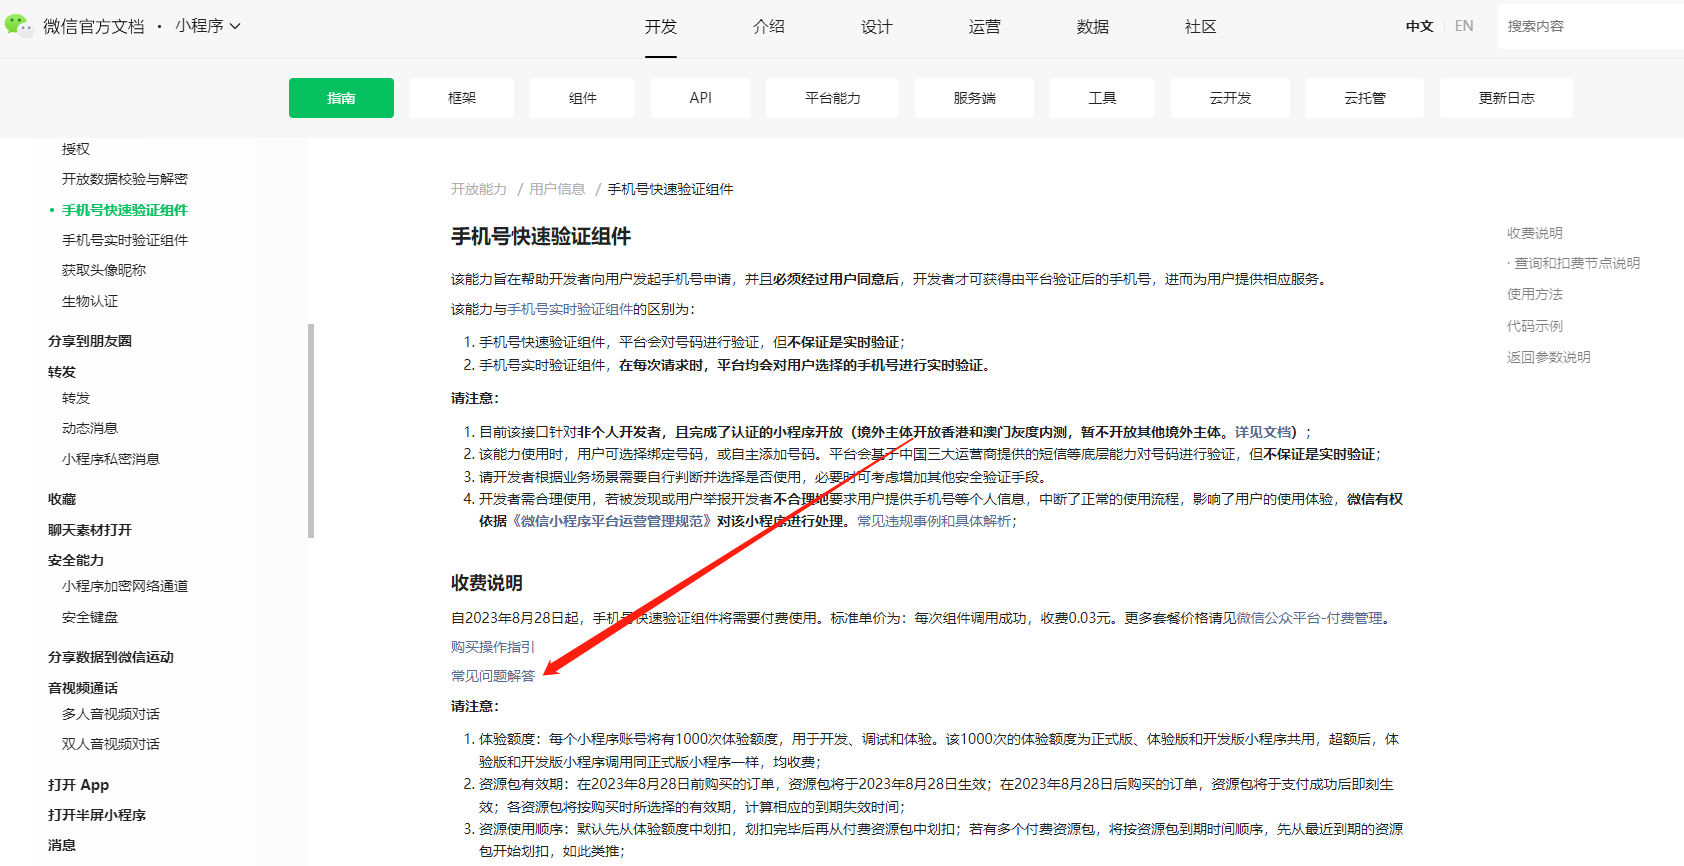
Task: Open the 组件 sub-navigation section
Action: (x=583, y=98)
